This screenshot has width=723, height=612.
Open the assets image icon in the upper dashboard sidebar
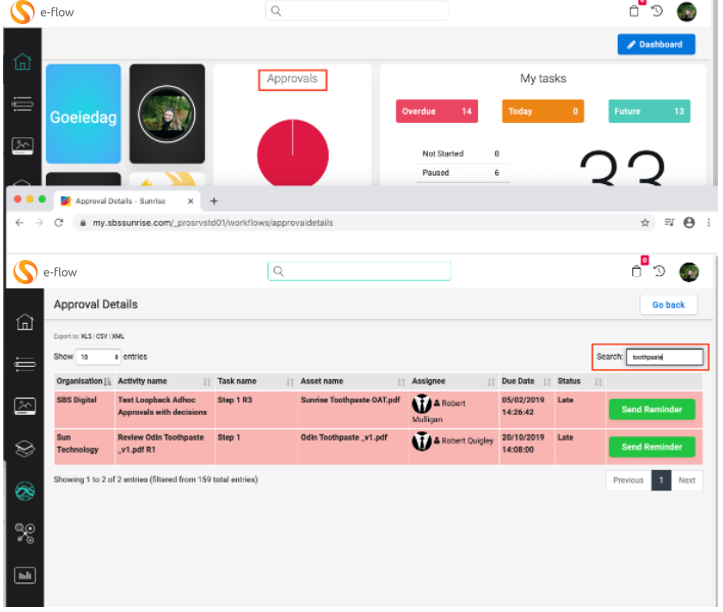[22, 146]
